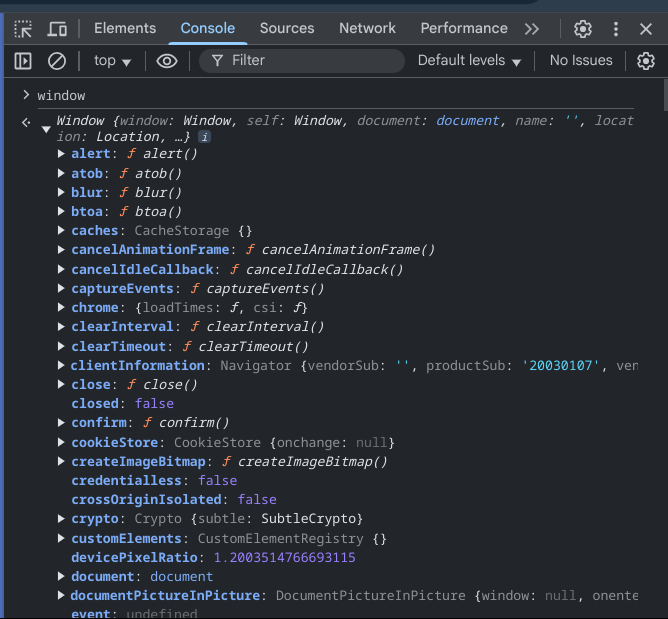Activate the inspect element picker icon
Image resolution: width=668 pixels, height=619 pixels.
(23, 29)
